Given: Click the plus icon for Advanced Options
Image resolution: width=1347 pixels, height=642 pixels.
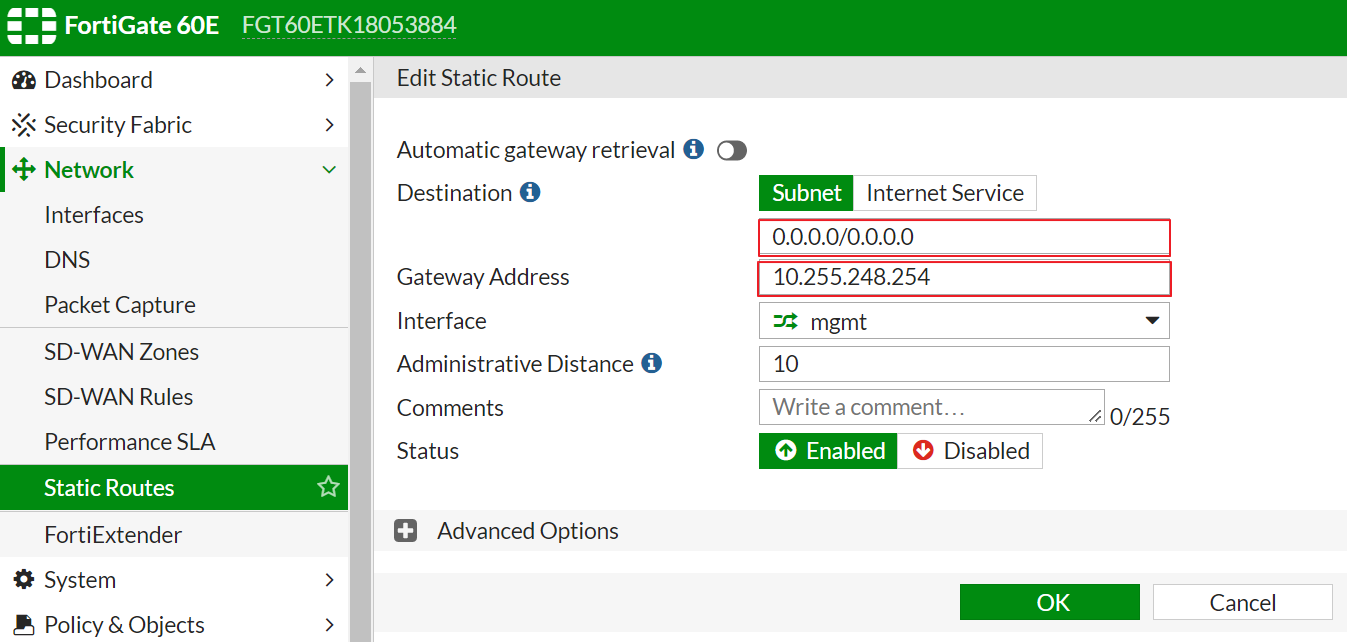Looking at the screenshot, I should coord(405,531).
